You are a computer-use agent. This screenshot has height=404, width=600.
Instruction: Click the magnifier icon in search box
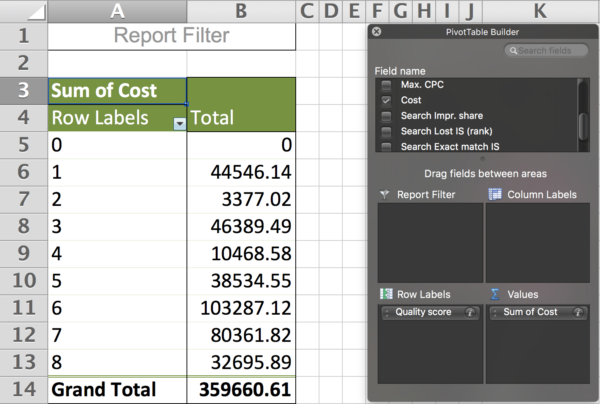pyautogui.click(x=513, y=50)
